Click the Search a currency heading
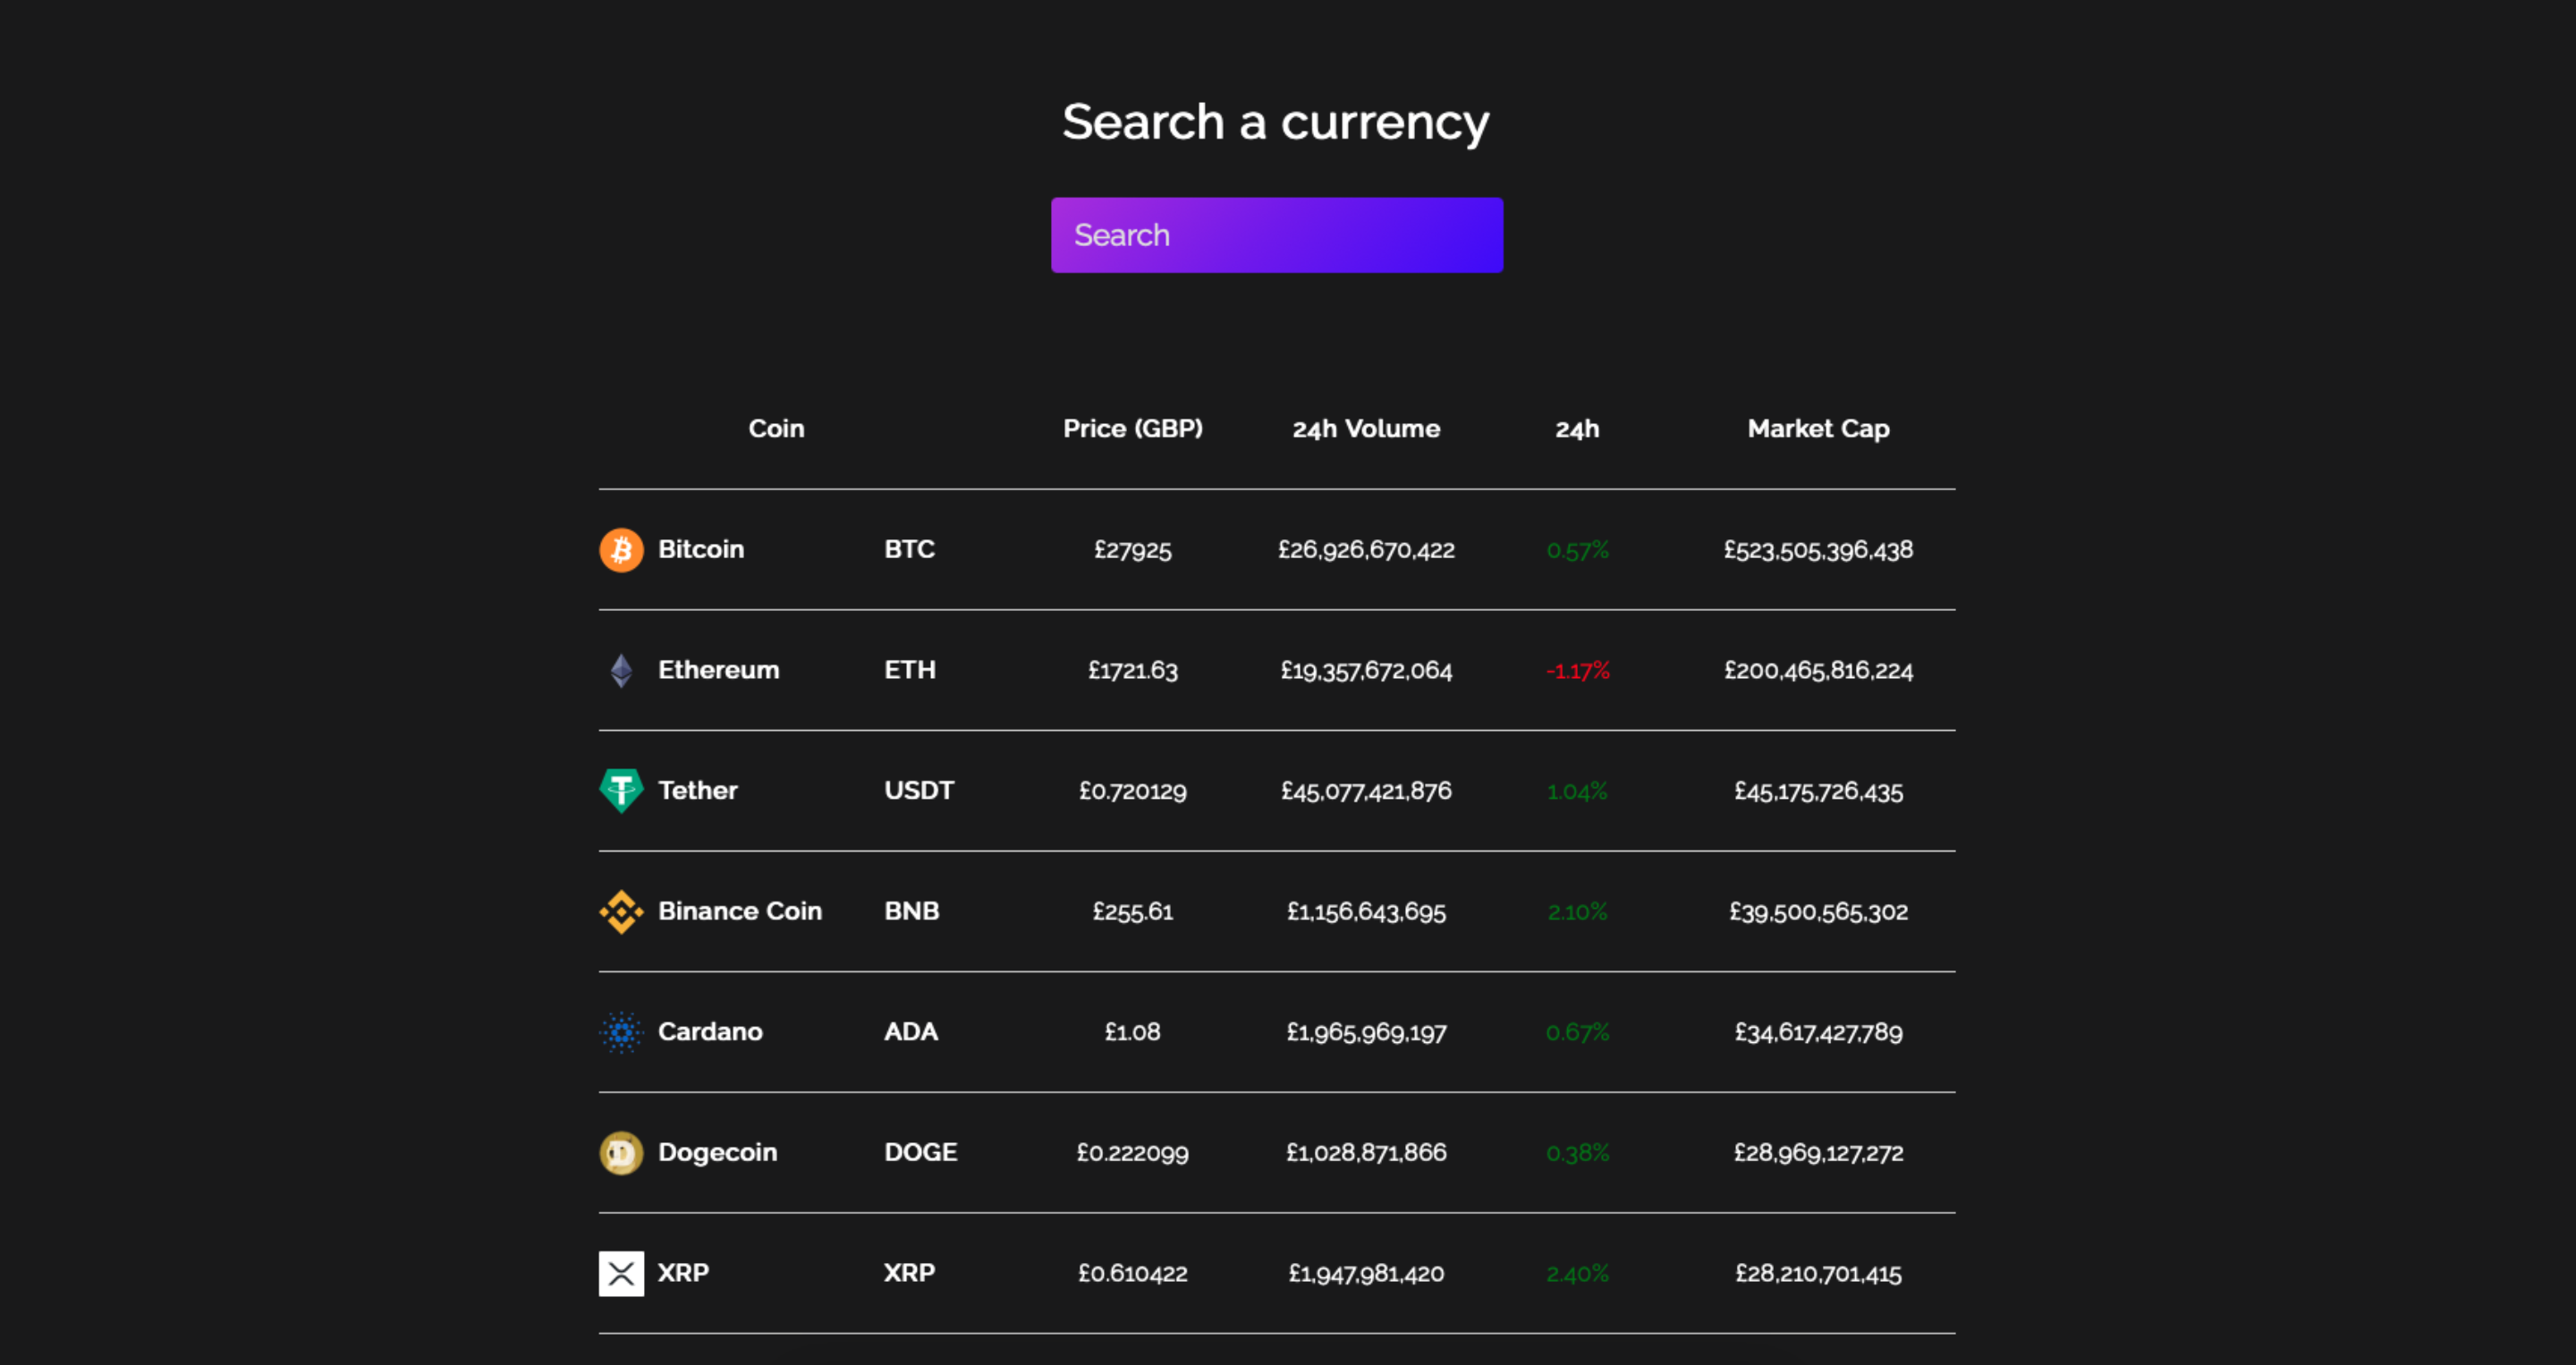The width and height of the screenshot is (2576, 1365). (1276, 122)
